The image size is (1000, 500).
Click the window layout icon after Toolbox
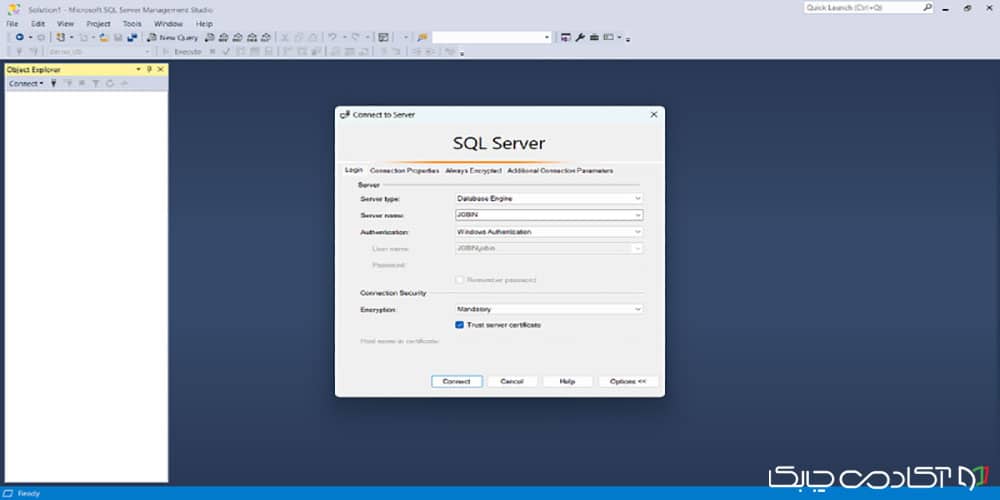[609, 37]
